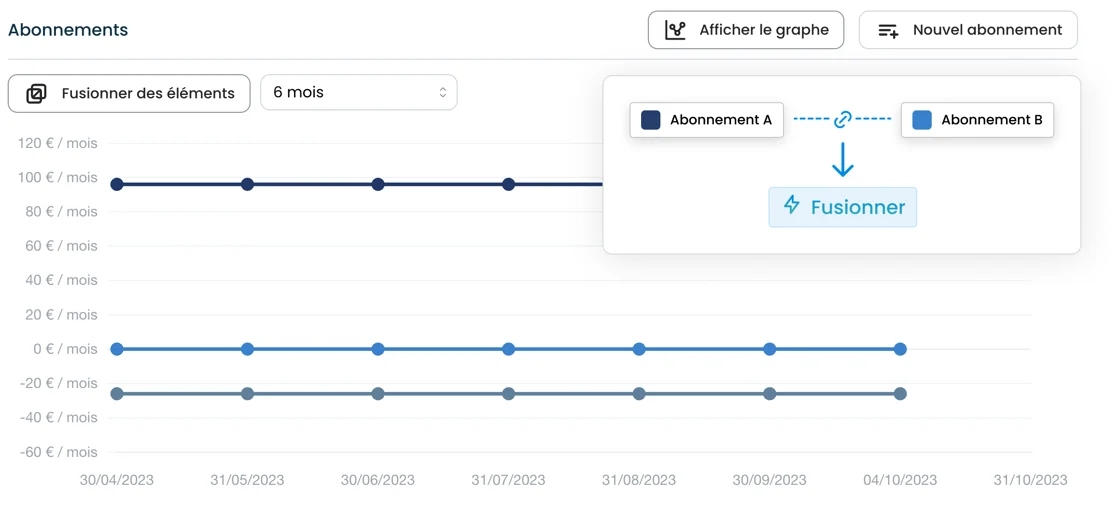Click the dark navy data point at 31/05/2023
Viewport: 1120px width, 508px height.
(x=247, y=184)
